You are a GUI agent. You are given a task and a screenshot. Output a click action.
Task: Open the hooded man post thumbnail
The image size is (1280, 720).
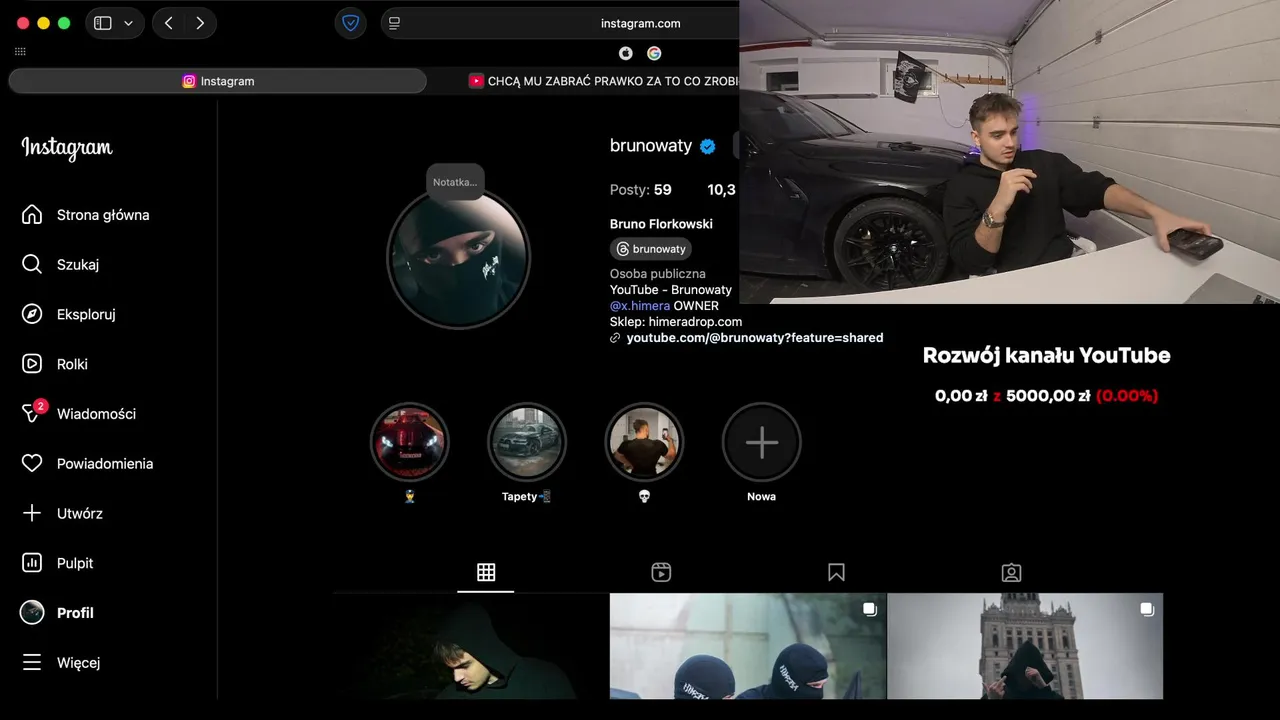point(471,646)
